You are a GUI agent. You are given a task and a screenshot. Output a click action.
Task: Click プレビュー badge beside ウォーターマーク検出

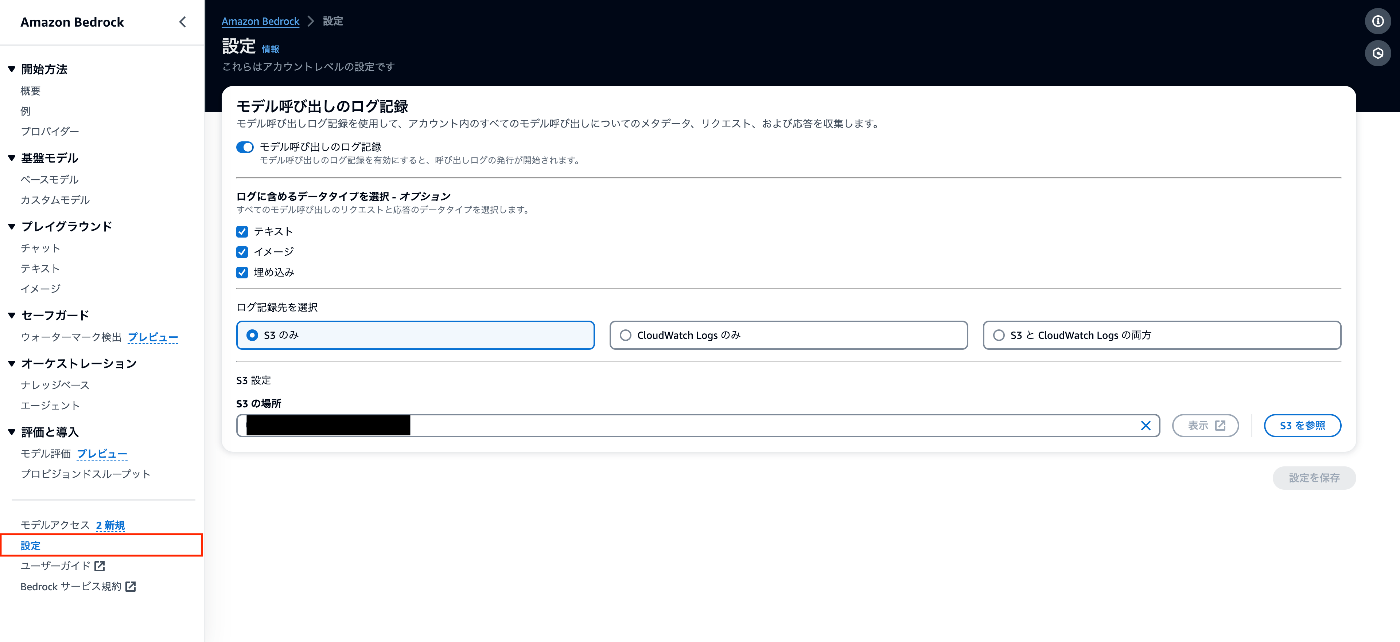tap(153, 337)
